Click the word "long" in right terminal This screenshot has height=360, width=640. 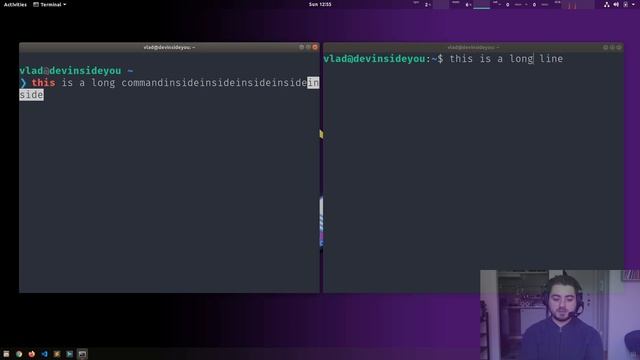point(521,59)
